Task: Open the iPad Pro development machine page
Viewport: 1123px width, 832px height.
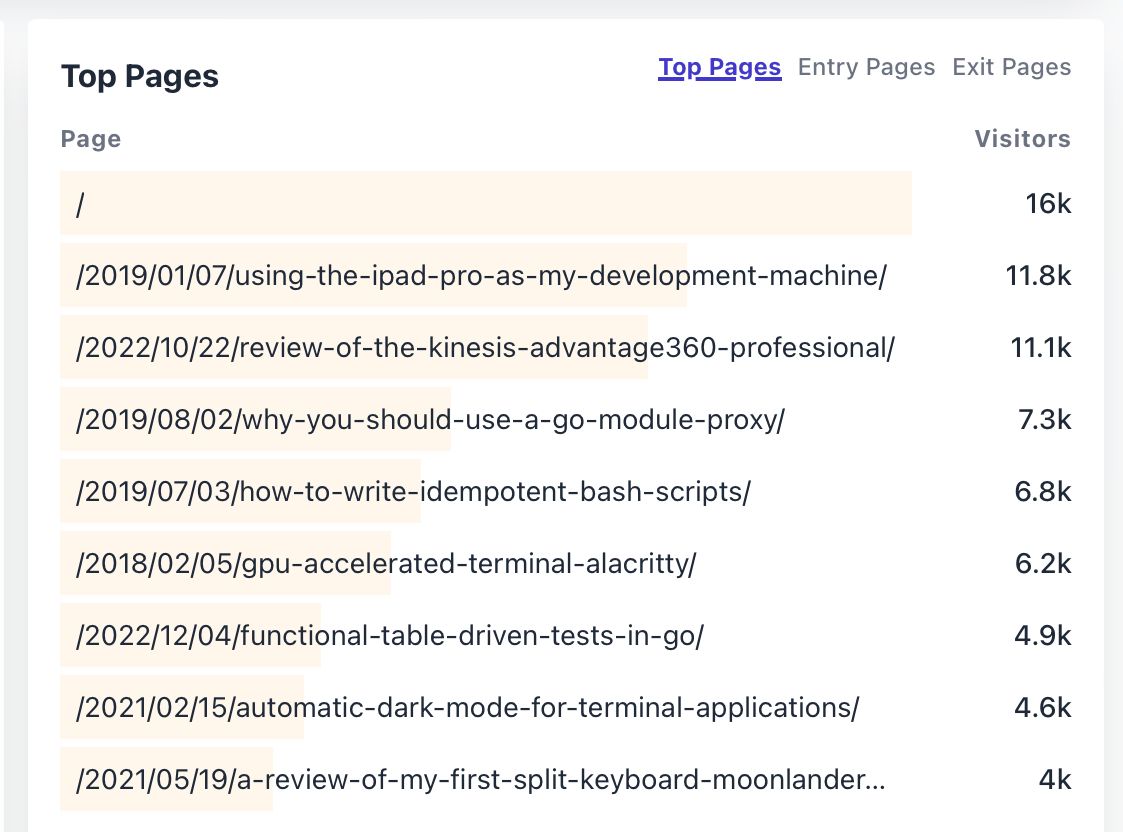Action: click(481, 276)
